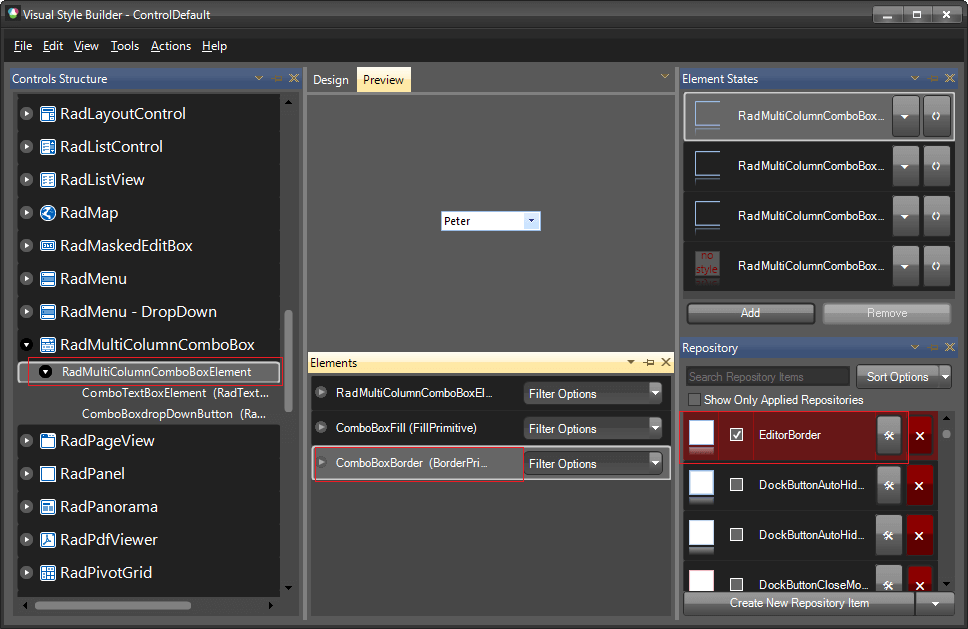This screenshot has height=629, width=968.
Task: Select ComboBoxdropDownButton in the tree
Action: (173, 414)
